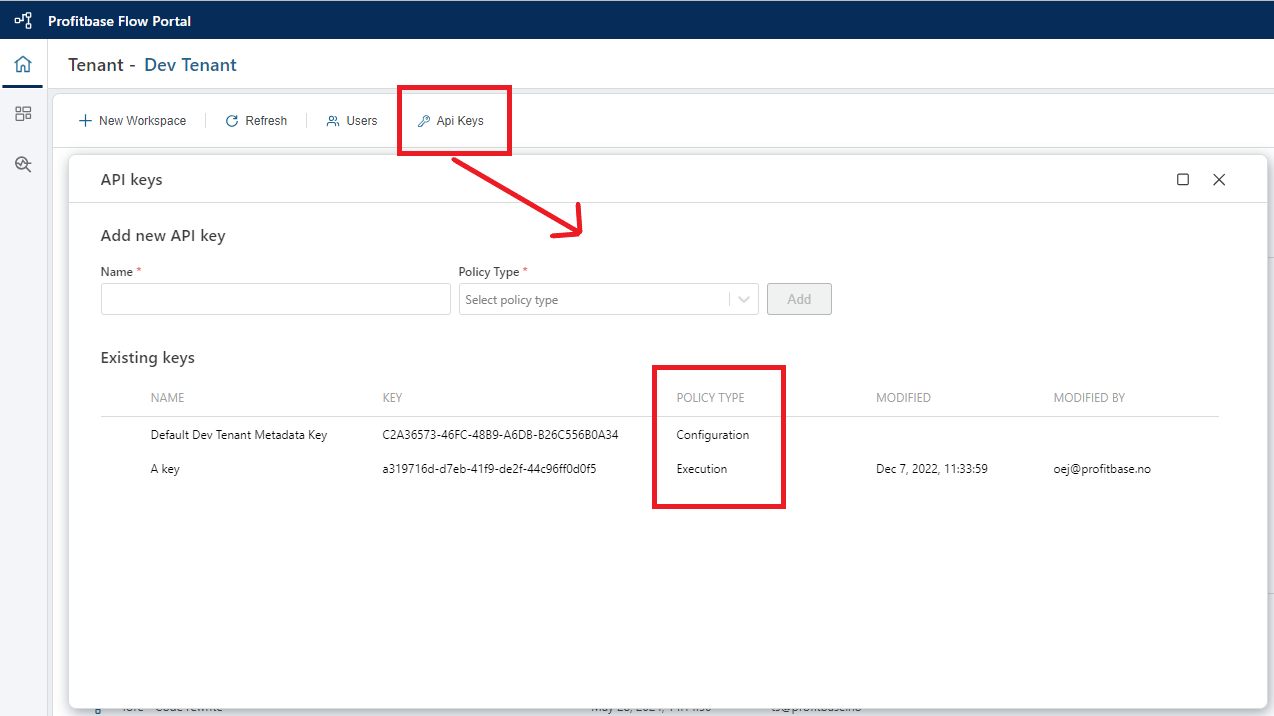Open the workspaces grid sidebar icon

(23, 114)
